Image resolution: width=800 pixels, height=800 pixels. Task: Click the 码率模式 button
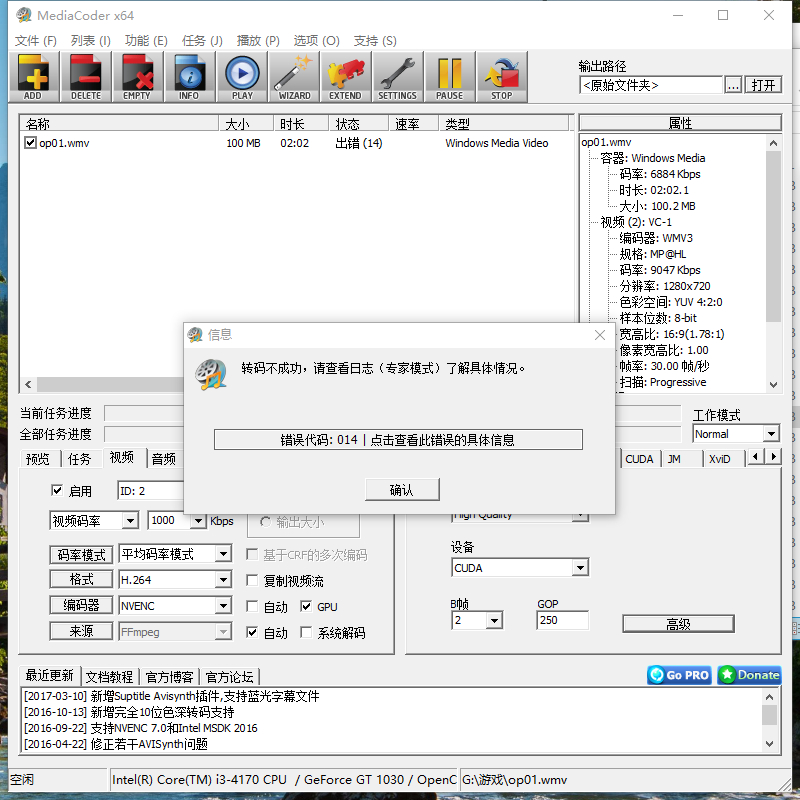click(81, 555)
